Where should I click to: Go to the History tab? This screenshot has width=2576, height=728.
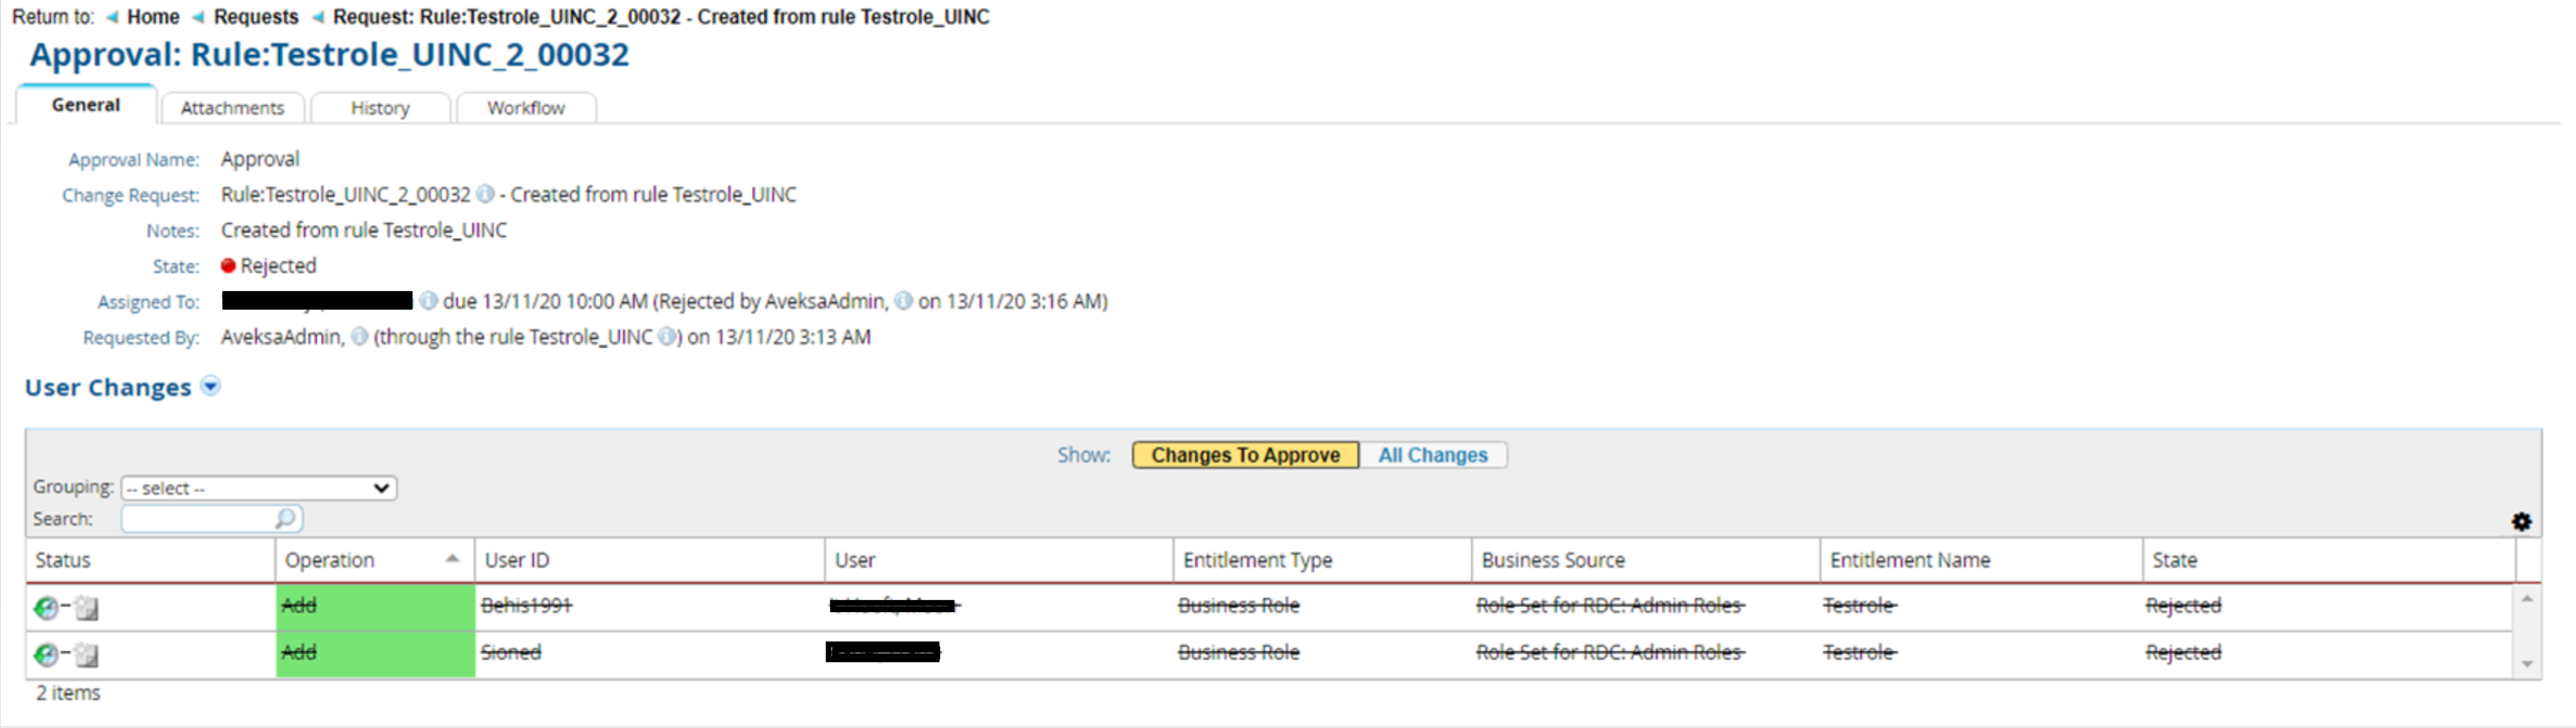pyautogui.click(x=380, y=108)
